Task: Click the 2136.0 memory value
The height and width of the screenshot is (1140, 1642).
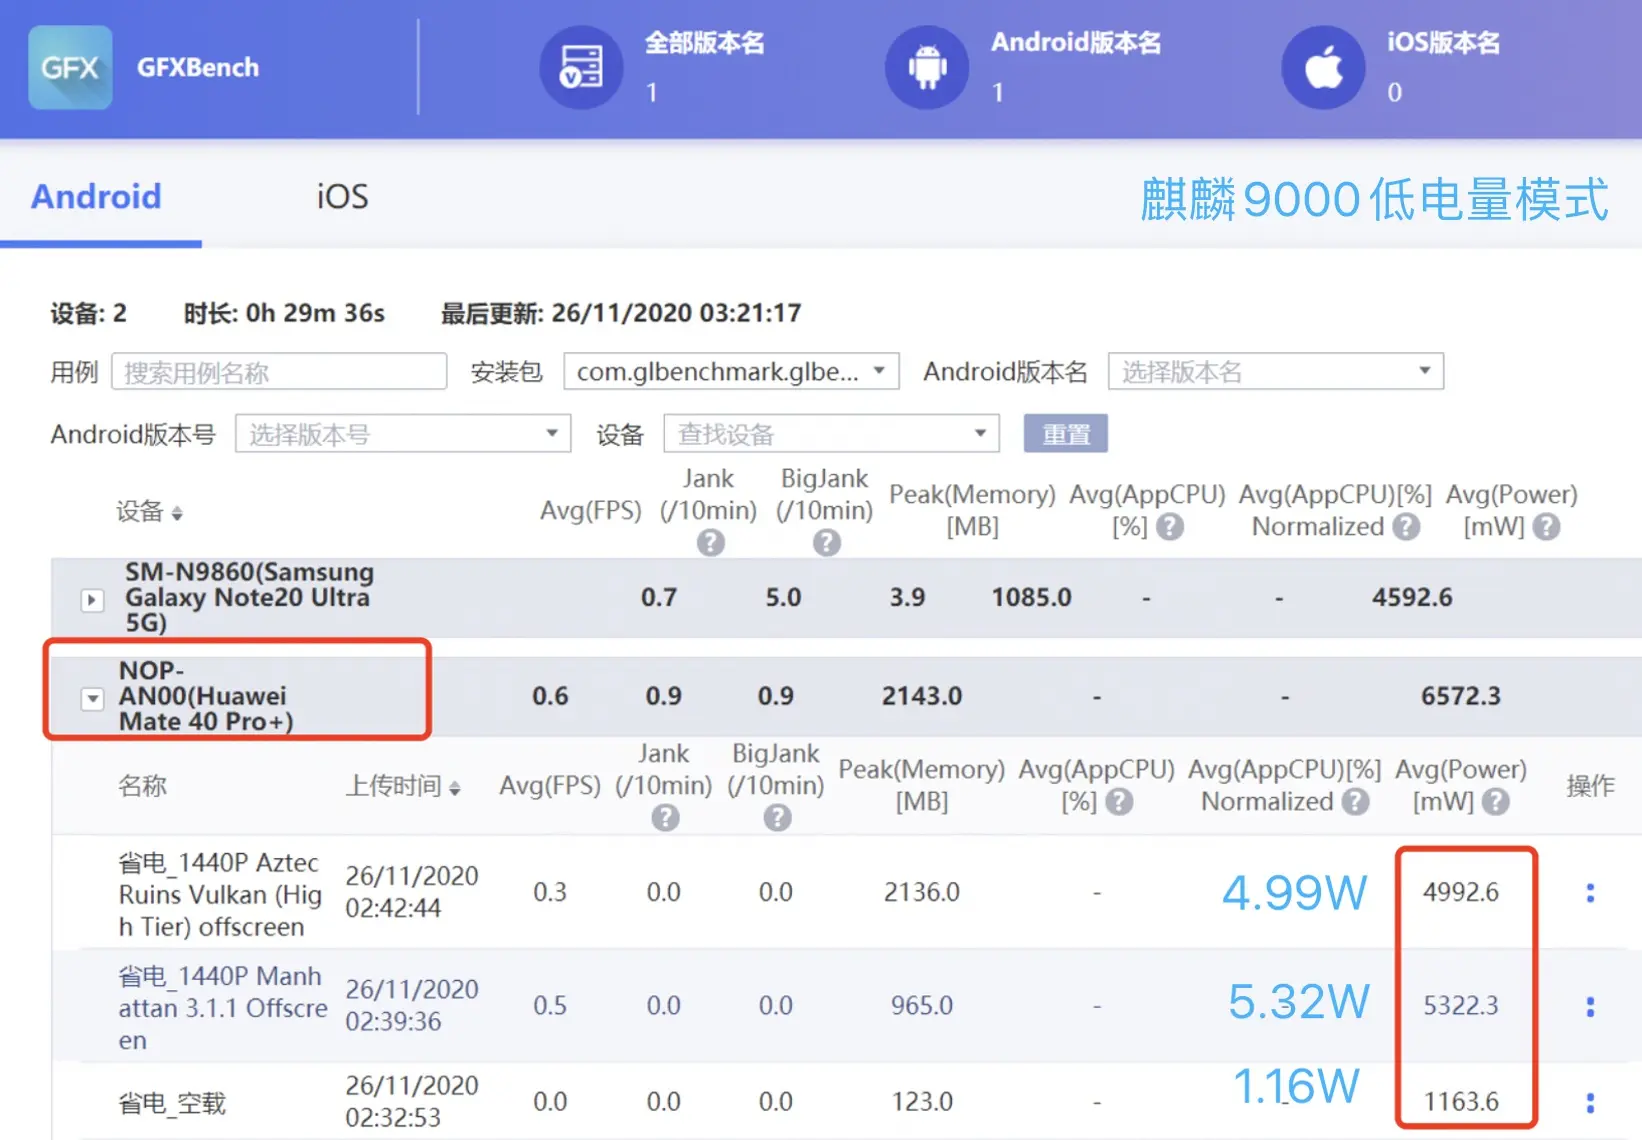Action: point(922,892)
